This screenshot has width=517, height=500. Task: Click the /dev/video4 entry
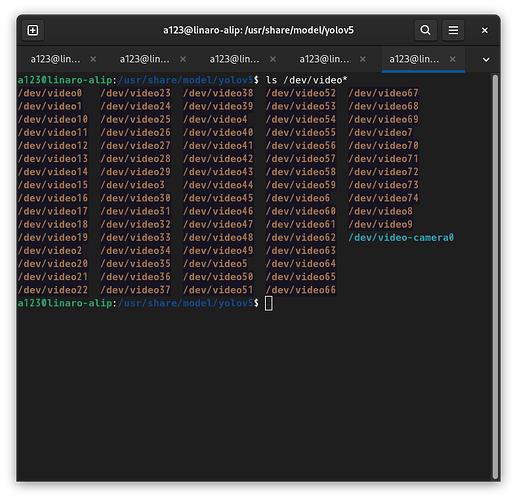(215, 119)
